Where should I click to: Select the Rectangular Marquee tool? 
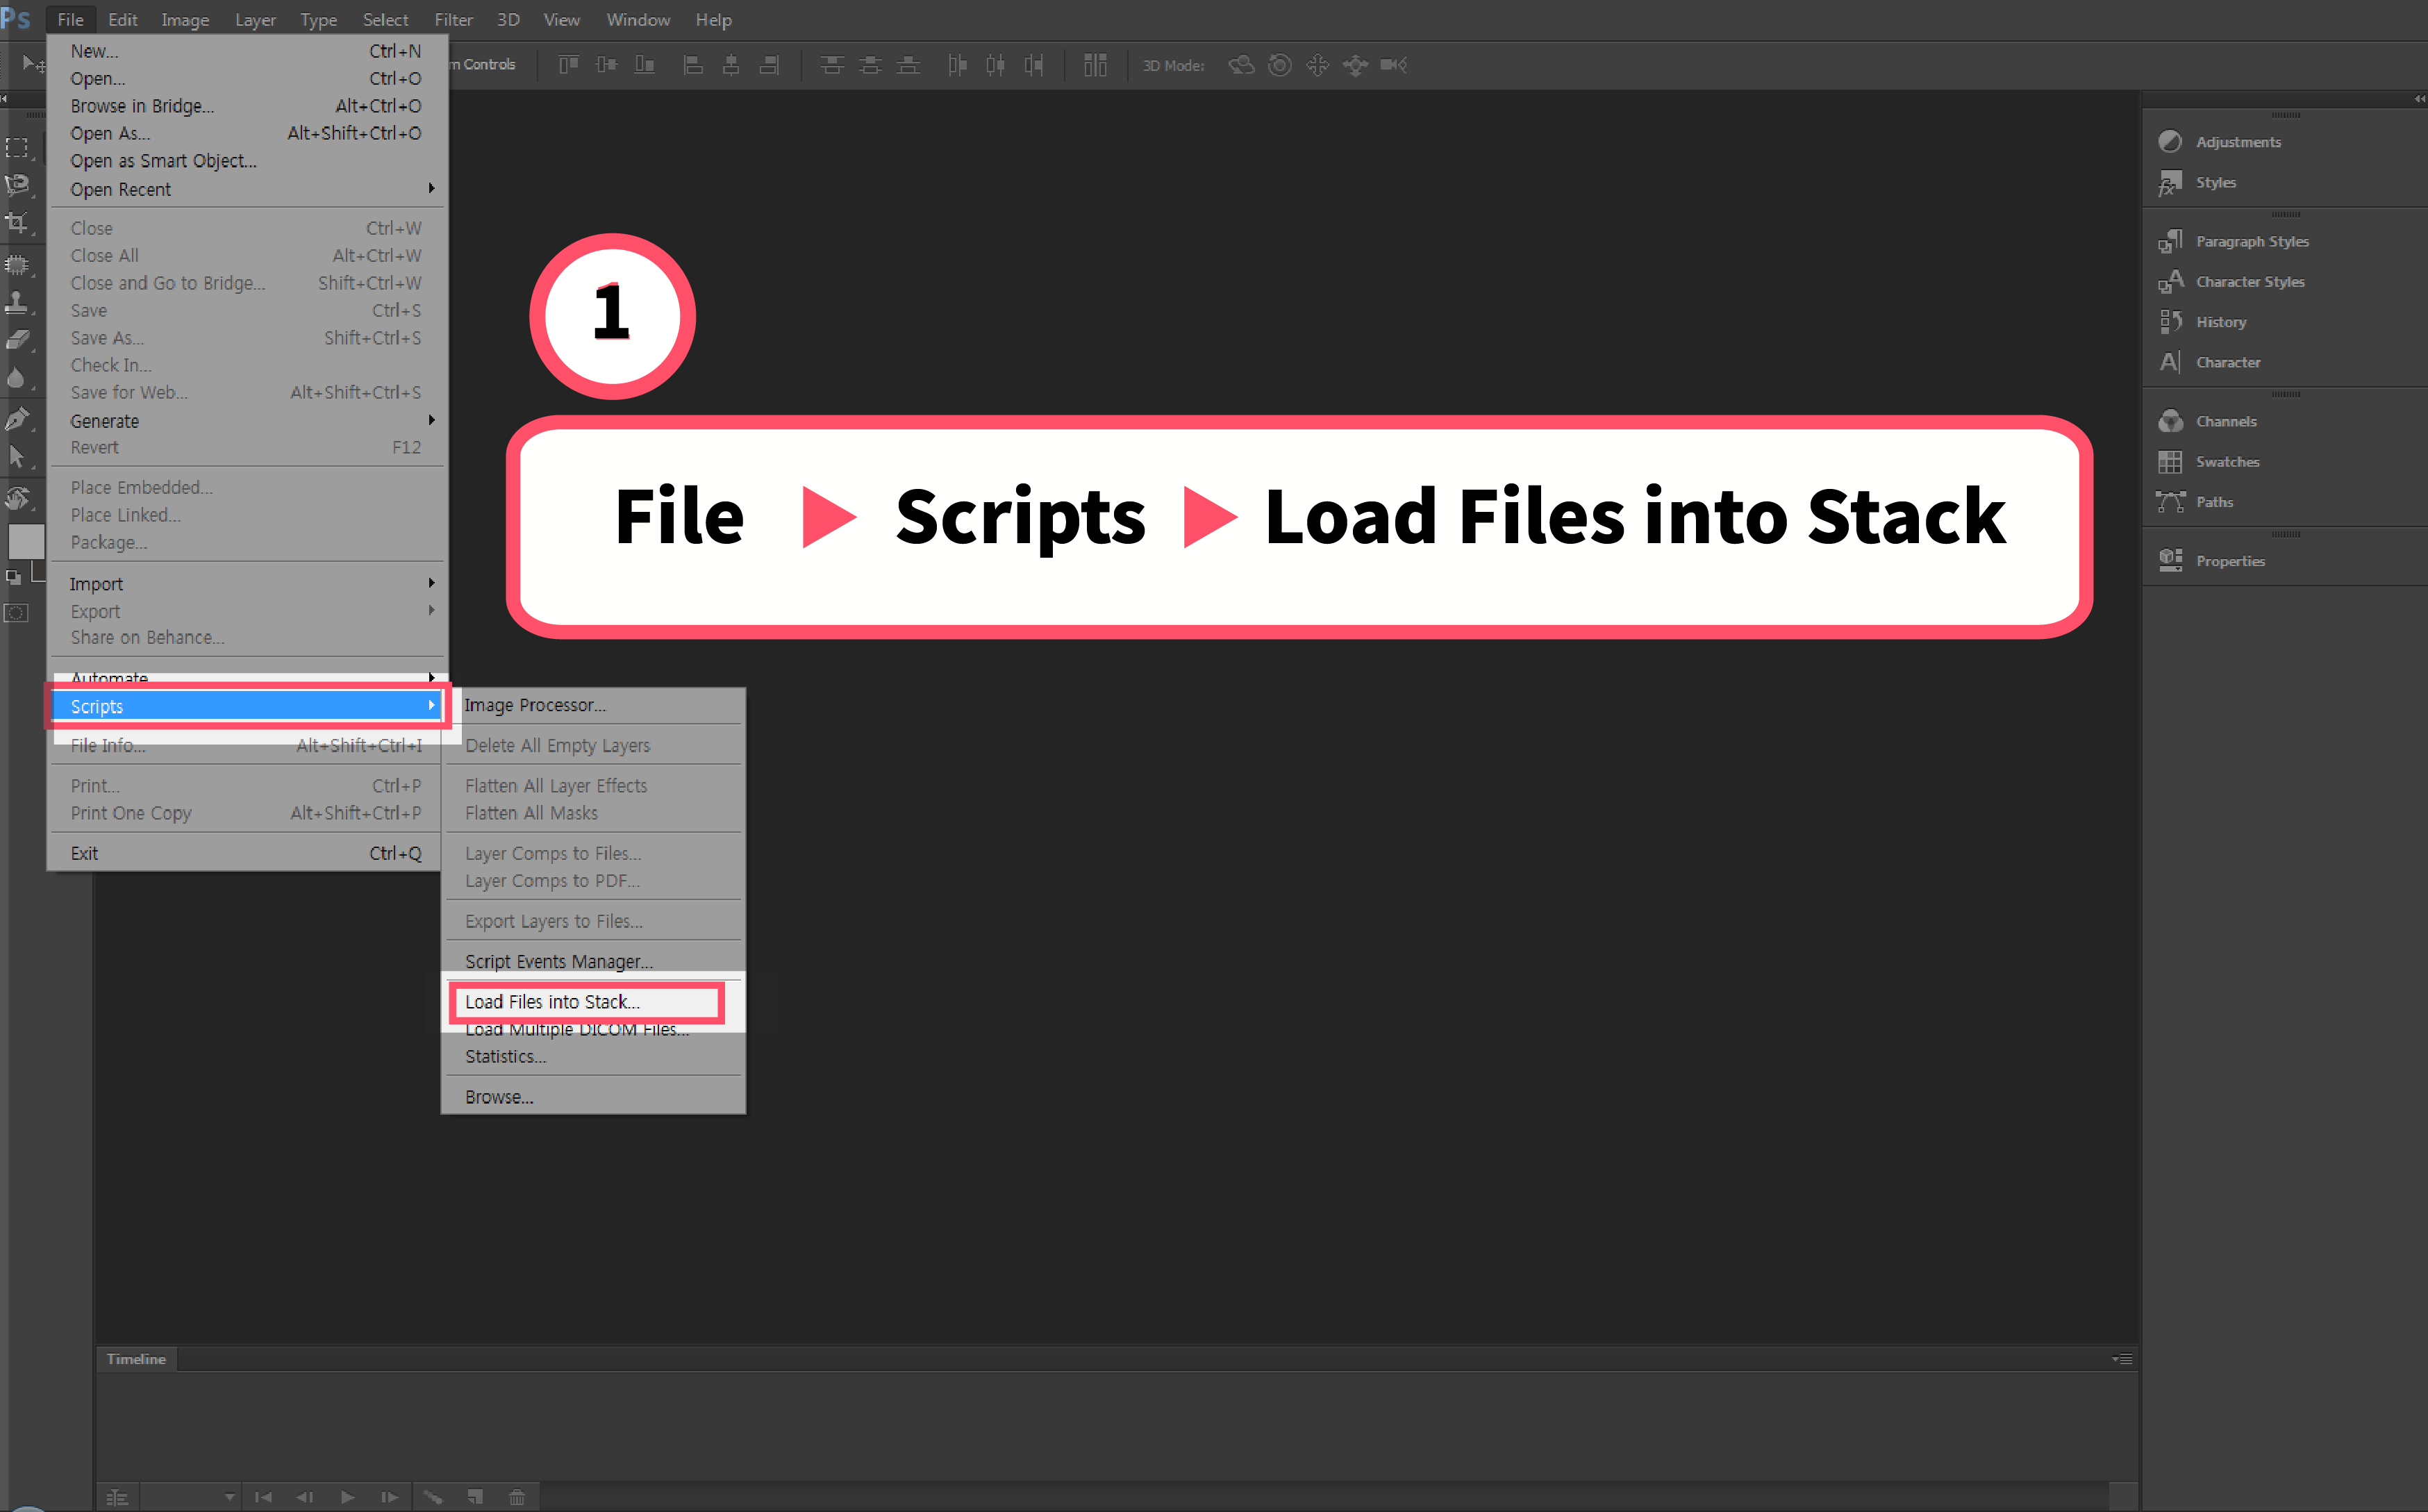coord(17,148)
